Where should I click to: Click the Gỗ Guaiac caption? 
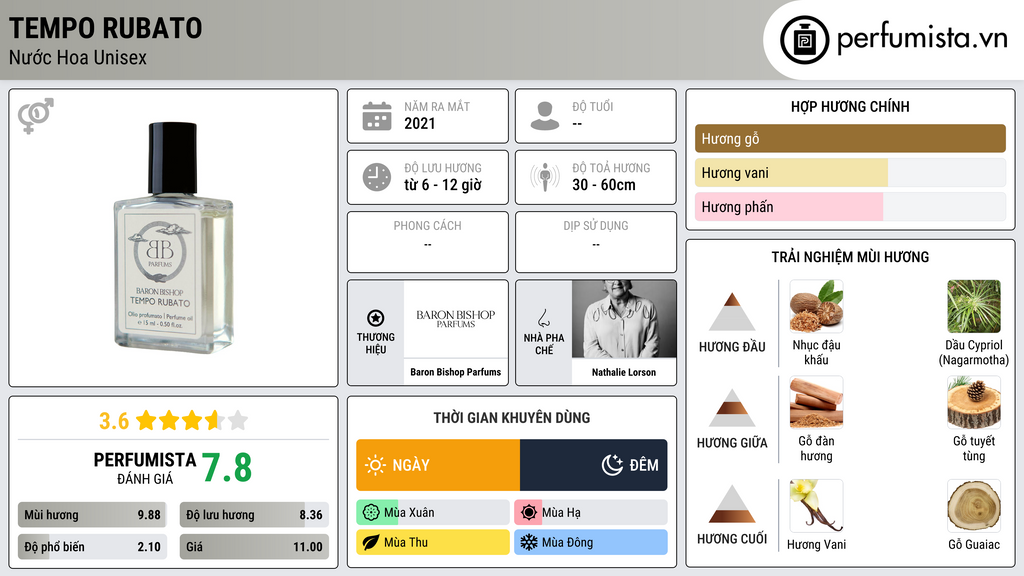click(x=974, y=545)
